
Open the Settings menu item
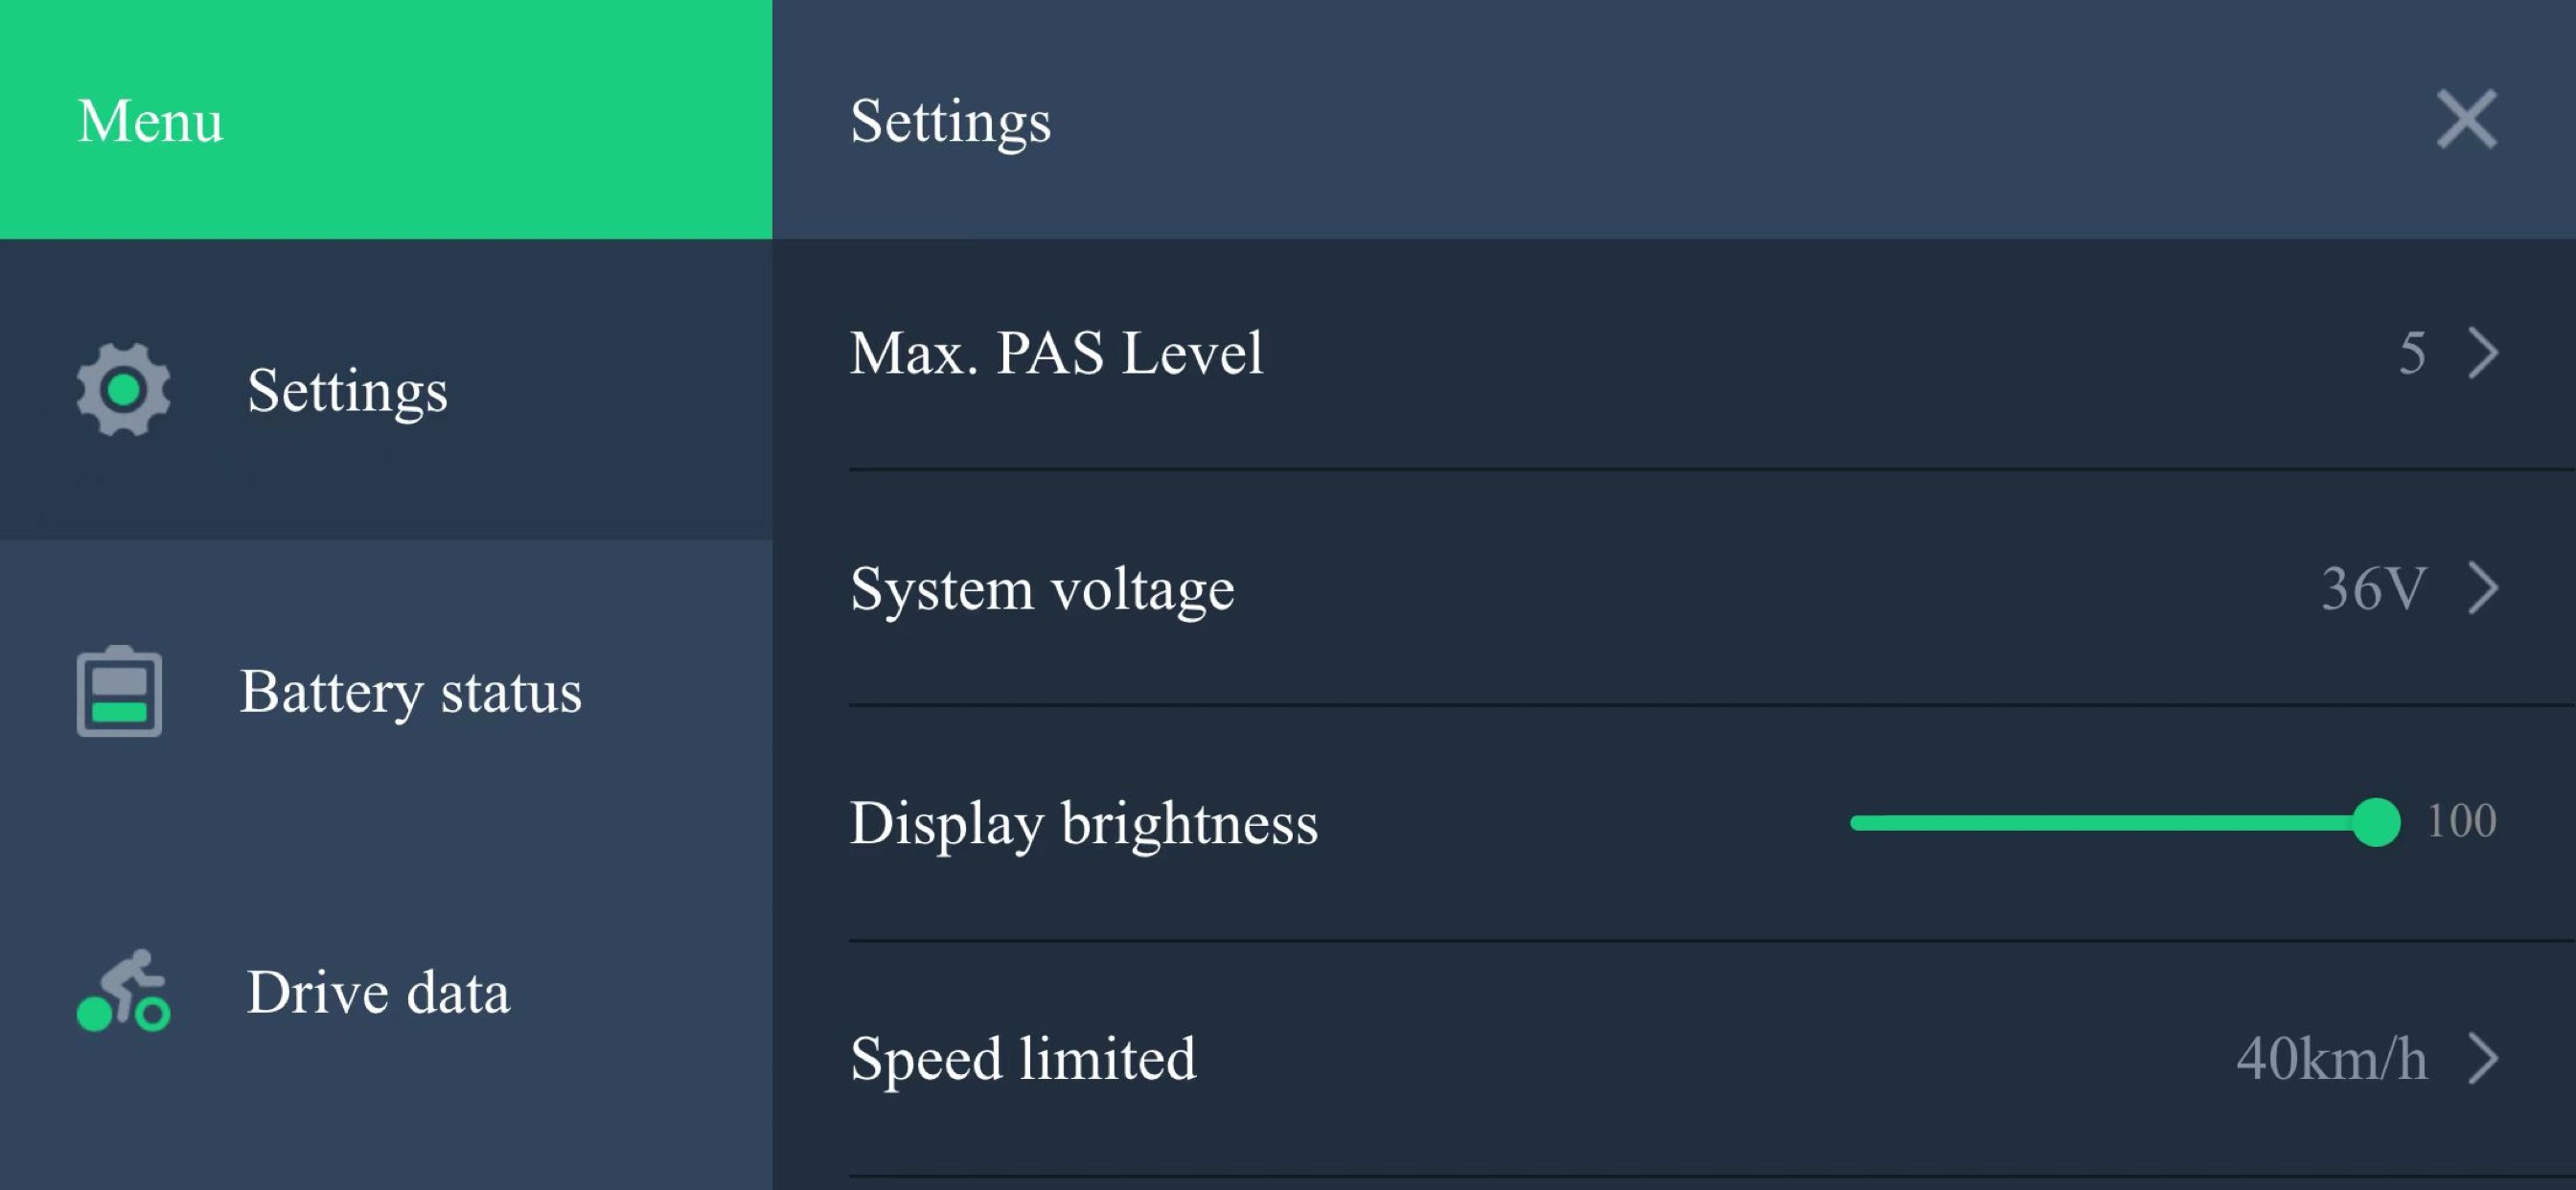pos(386,390)
